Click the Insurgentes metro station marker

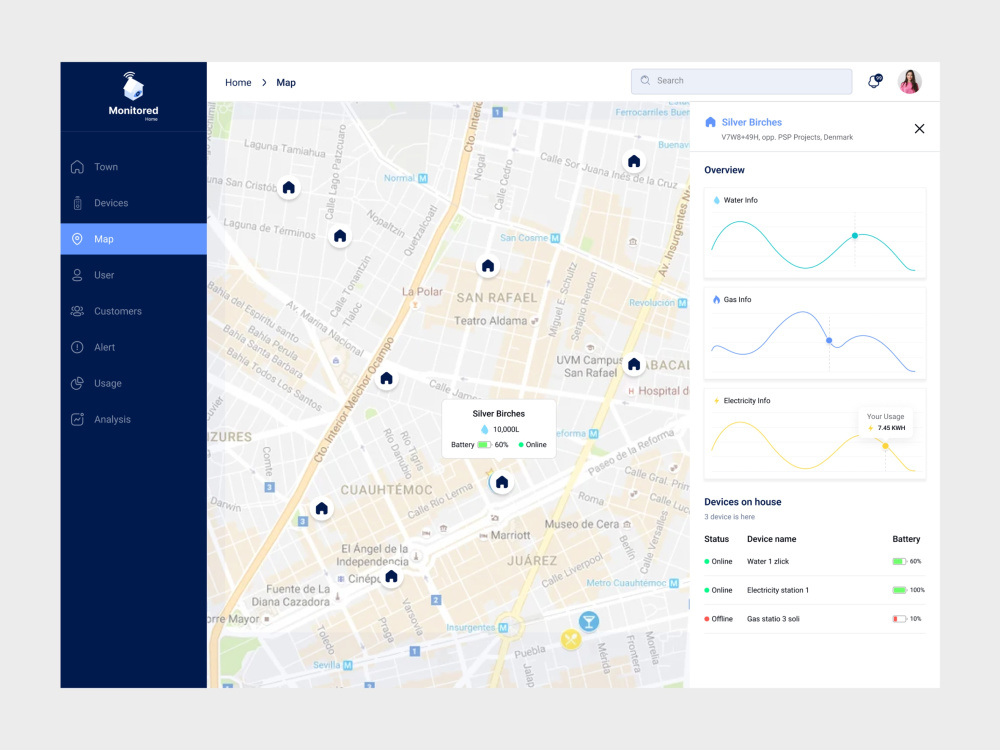point(503,628)
